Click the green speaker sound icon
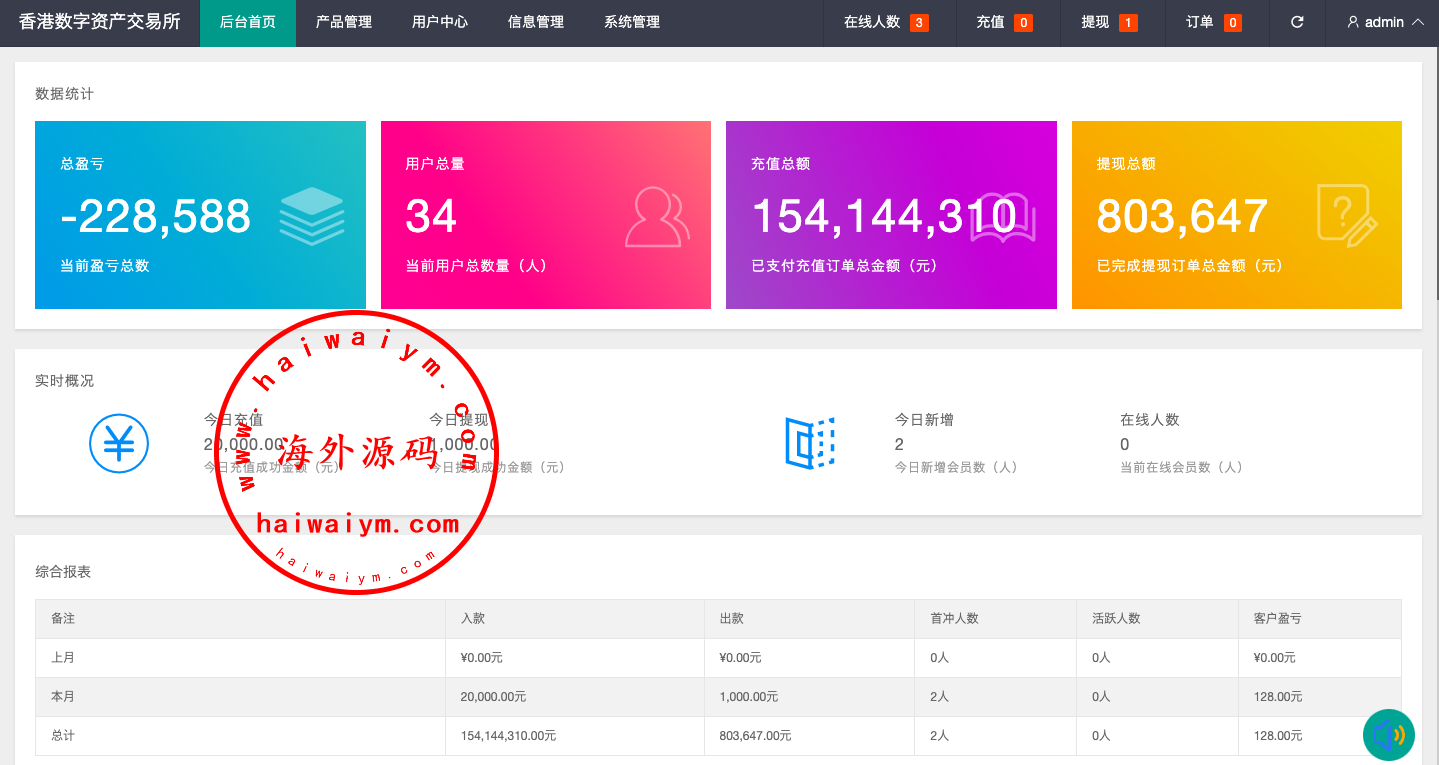1439x765 pixels. tap(1389, 735)
